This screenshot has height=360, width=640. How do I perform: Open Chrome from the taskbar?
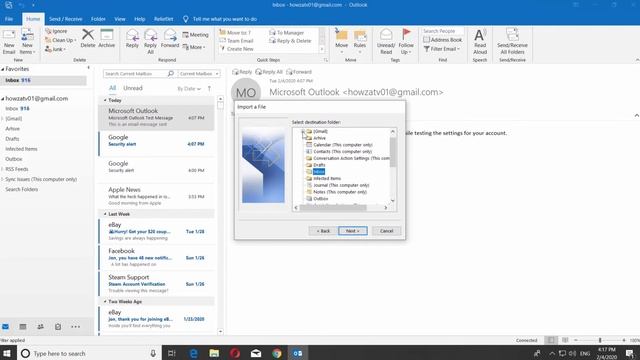(x=277, y=353)
